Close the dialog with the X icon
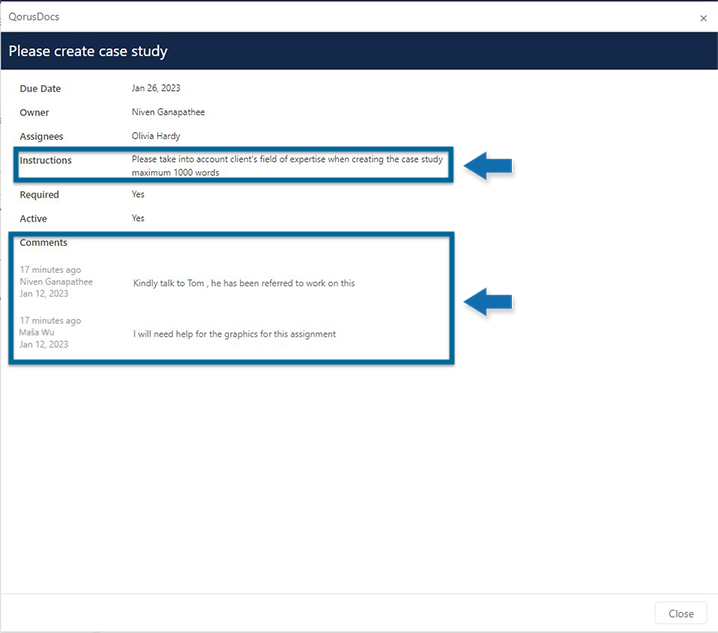The image size is (718, 633). [x=702, y=17]
